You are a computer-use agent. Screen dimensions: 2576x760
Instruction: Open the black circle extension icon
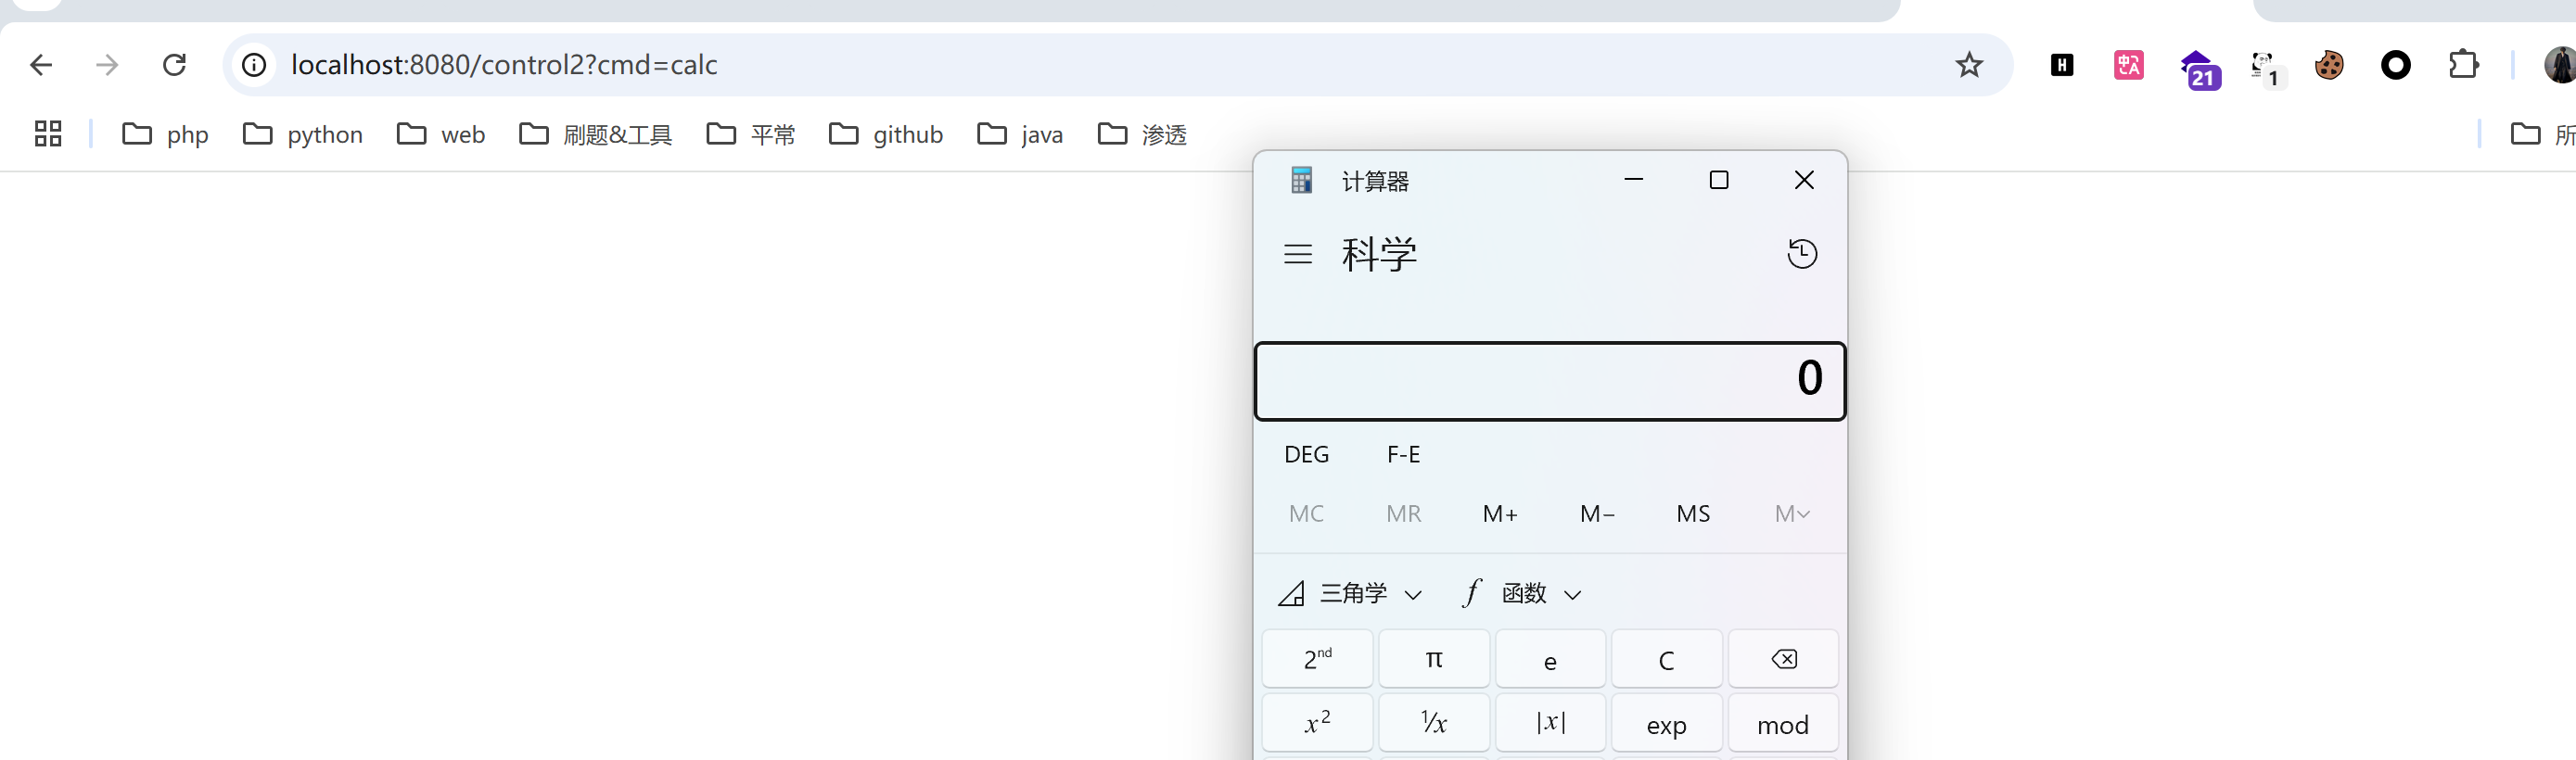[x=2396, y=65]
